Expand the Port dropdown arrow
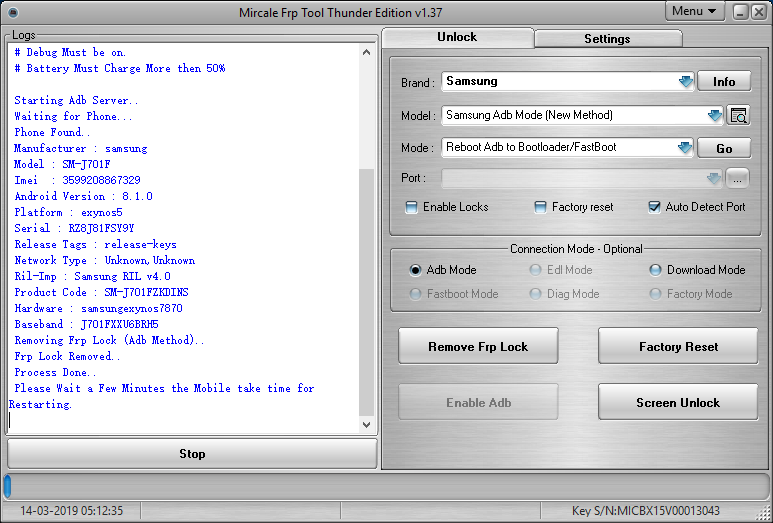 click(713, 178)
